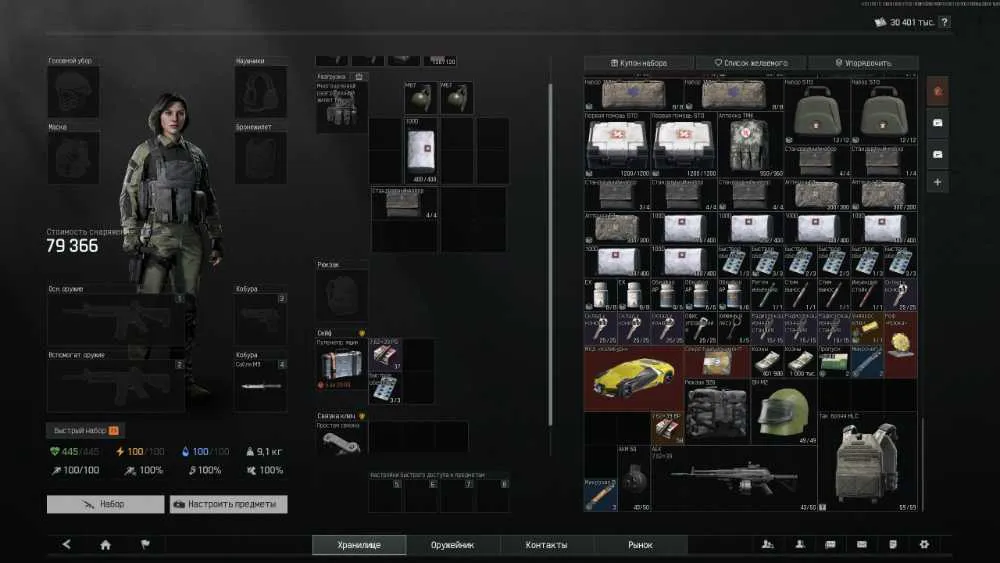
Task: Open the mail envelope icon
Action: (x=862, y=544)
